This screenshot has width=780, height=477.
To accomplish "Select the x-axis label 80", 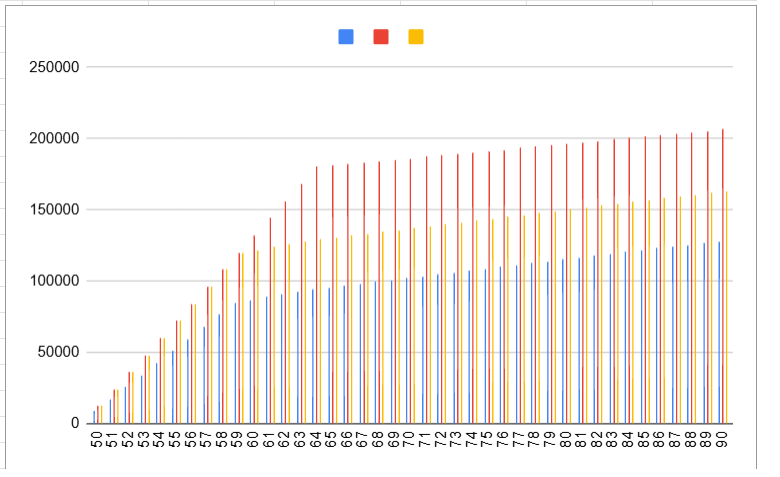I will coord(566,439).
